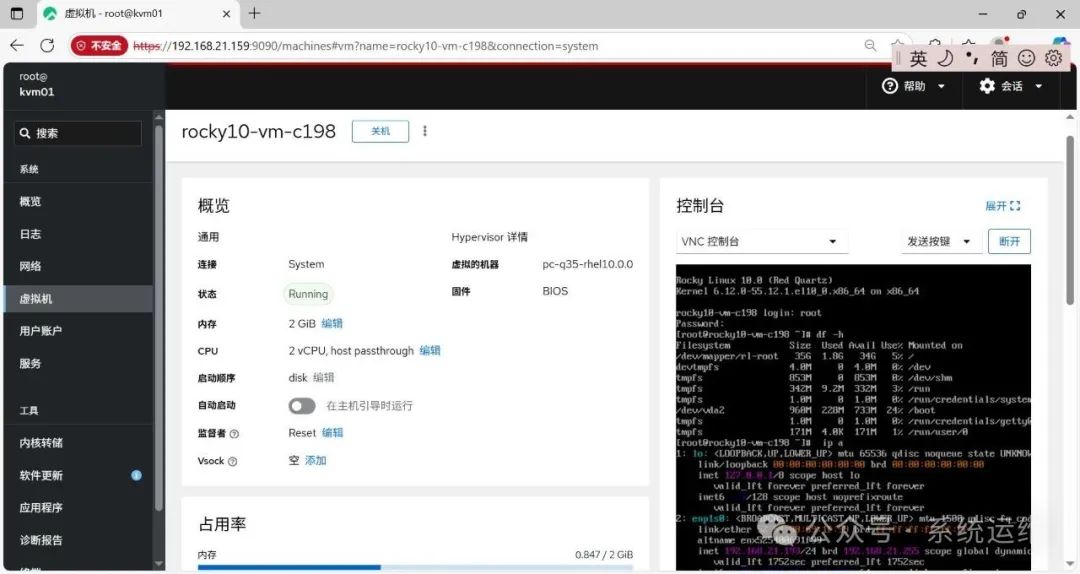Viewport: 1080px width, 574px height.
Task: Click the watchdog help question icon
Action: pos(234,433)
